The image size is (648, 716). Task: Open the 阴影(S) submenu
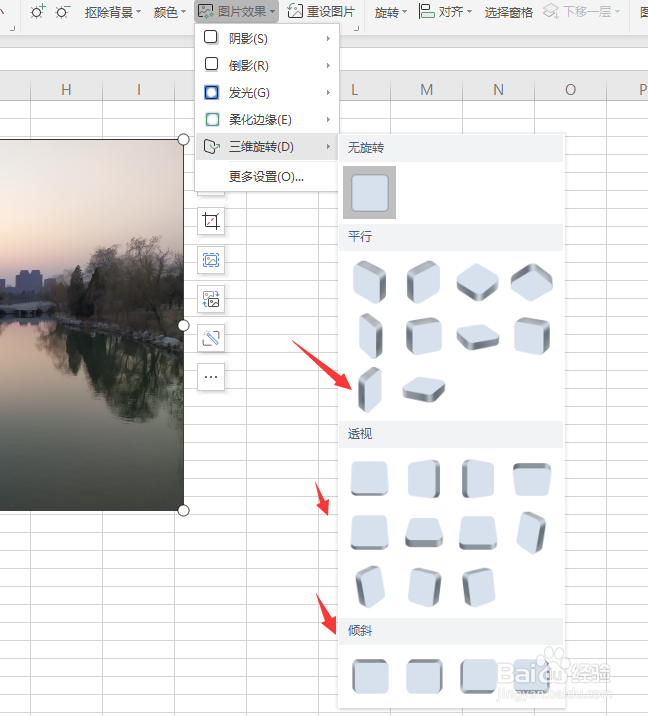coord(267,38)
